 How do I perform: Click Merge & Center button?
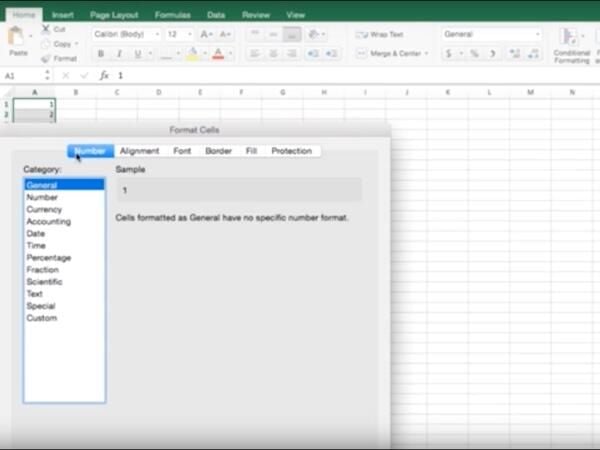[389, 54]
